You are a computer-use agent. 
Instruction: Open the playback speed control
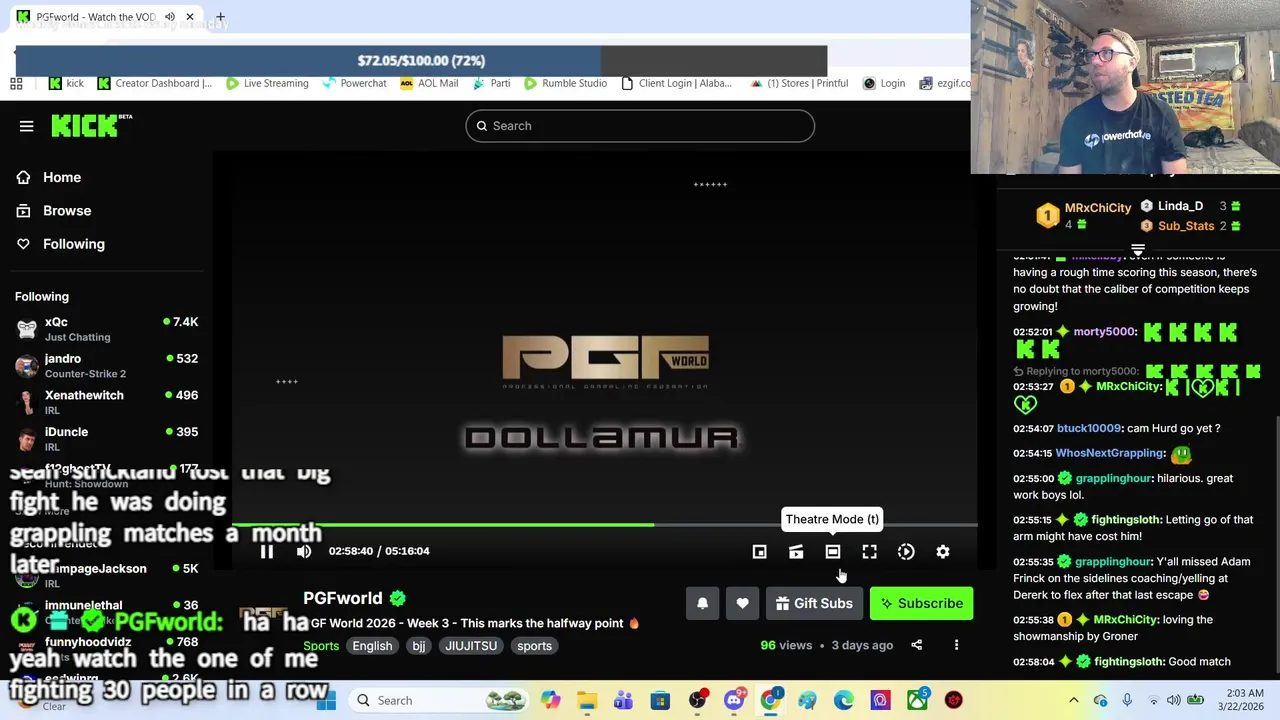pos(906,552)
